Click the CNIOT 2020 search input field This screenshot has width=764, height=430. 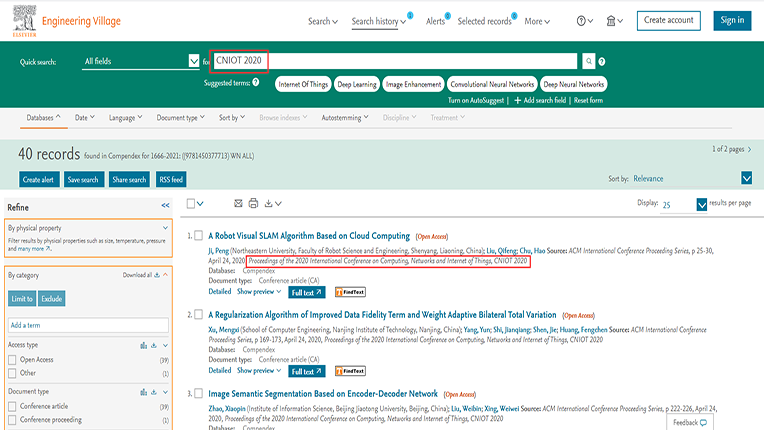click(400, 61)
